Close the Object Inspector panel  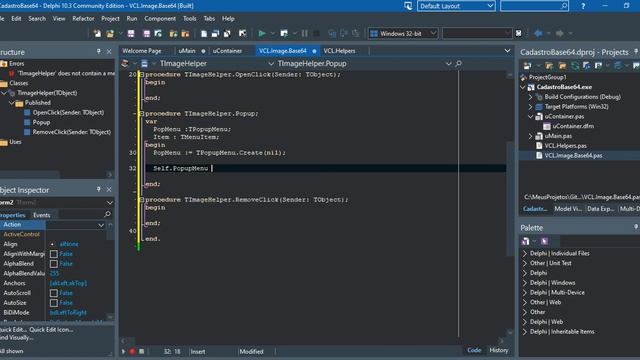pyautogui.click(x=109, y=190)
